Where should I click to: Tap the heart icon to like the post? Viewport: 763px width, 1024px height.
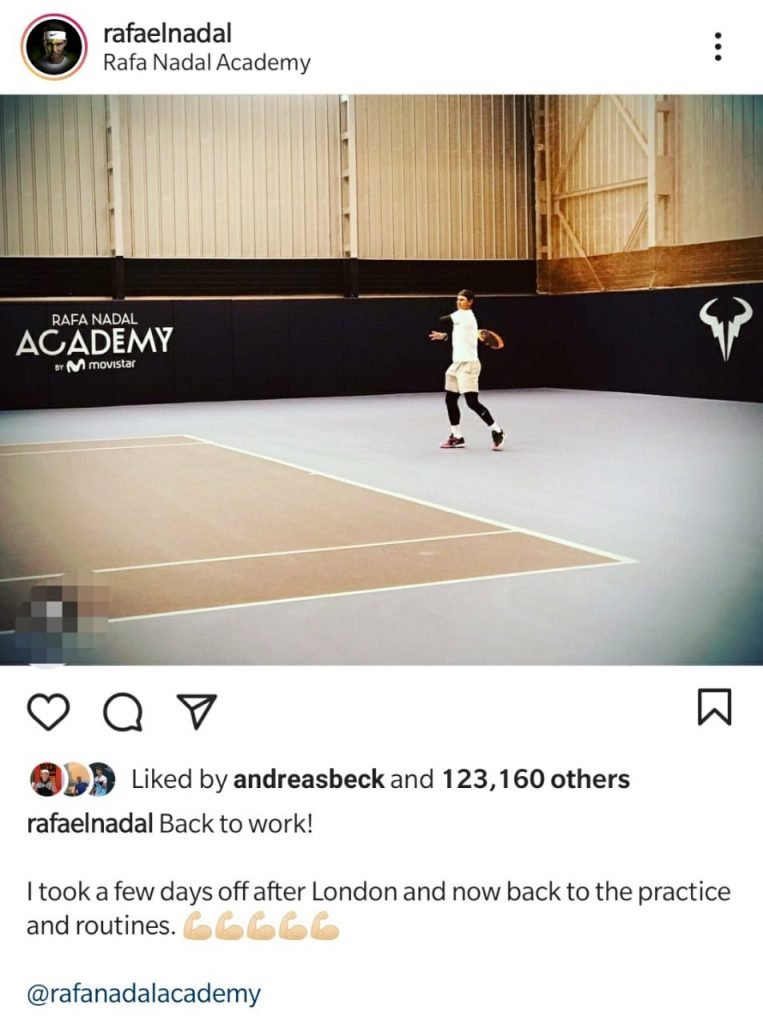point(49,711)
